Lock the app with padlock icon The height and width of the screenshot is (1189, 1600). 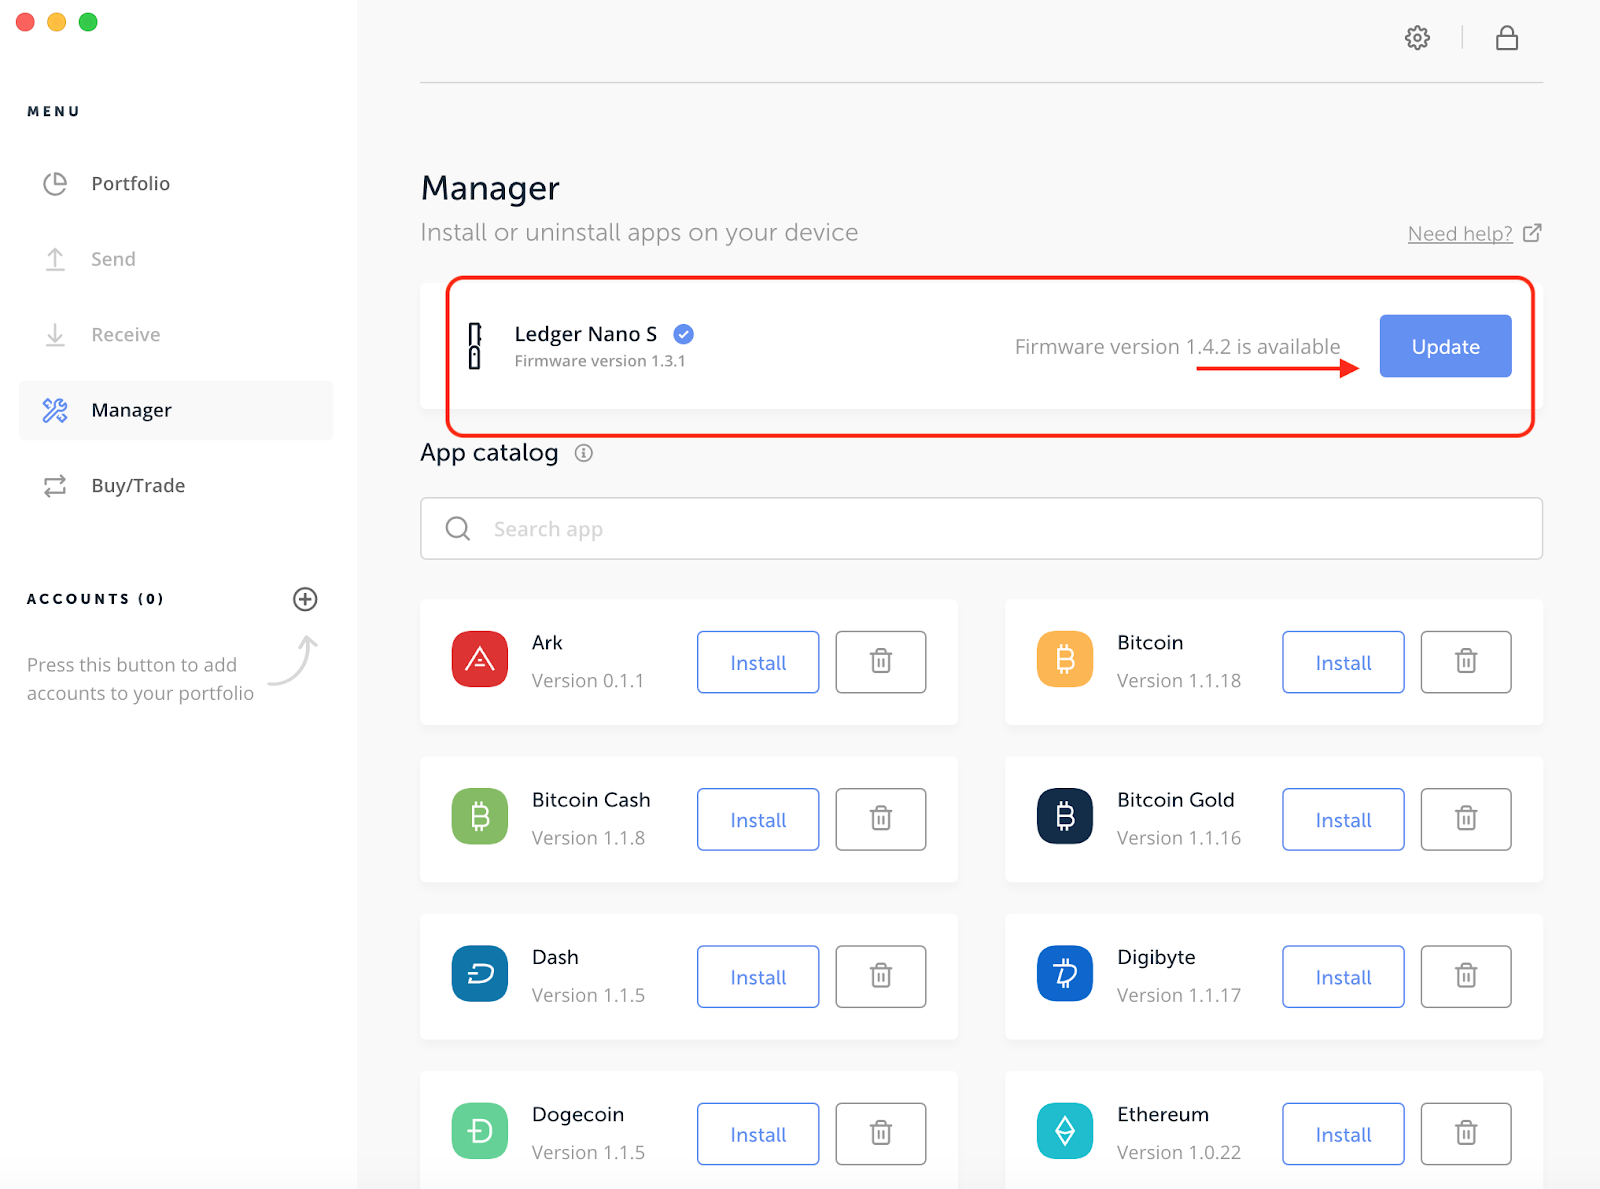1507,38
